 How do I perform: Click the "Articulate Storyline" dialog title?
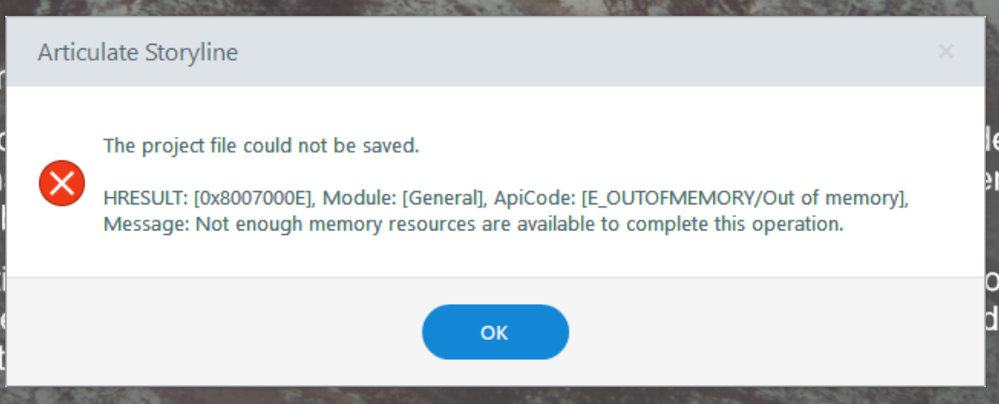pos(138,53)
